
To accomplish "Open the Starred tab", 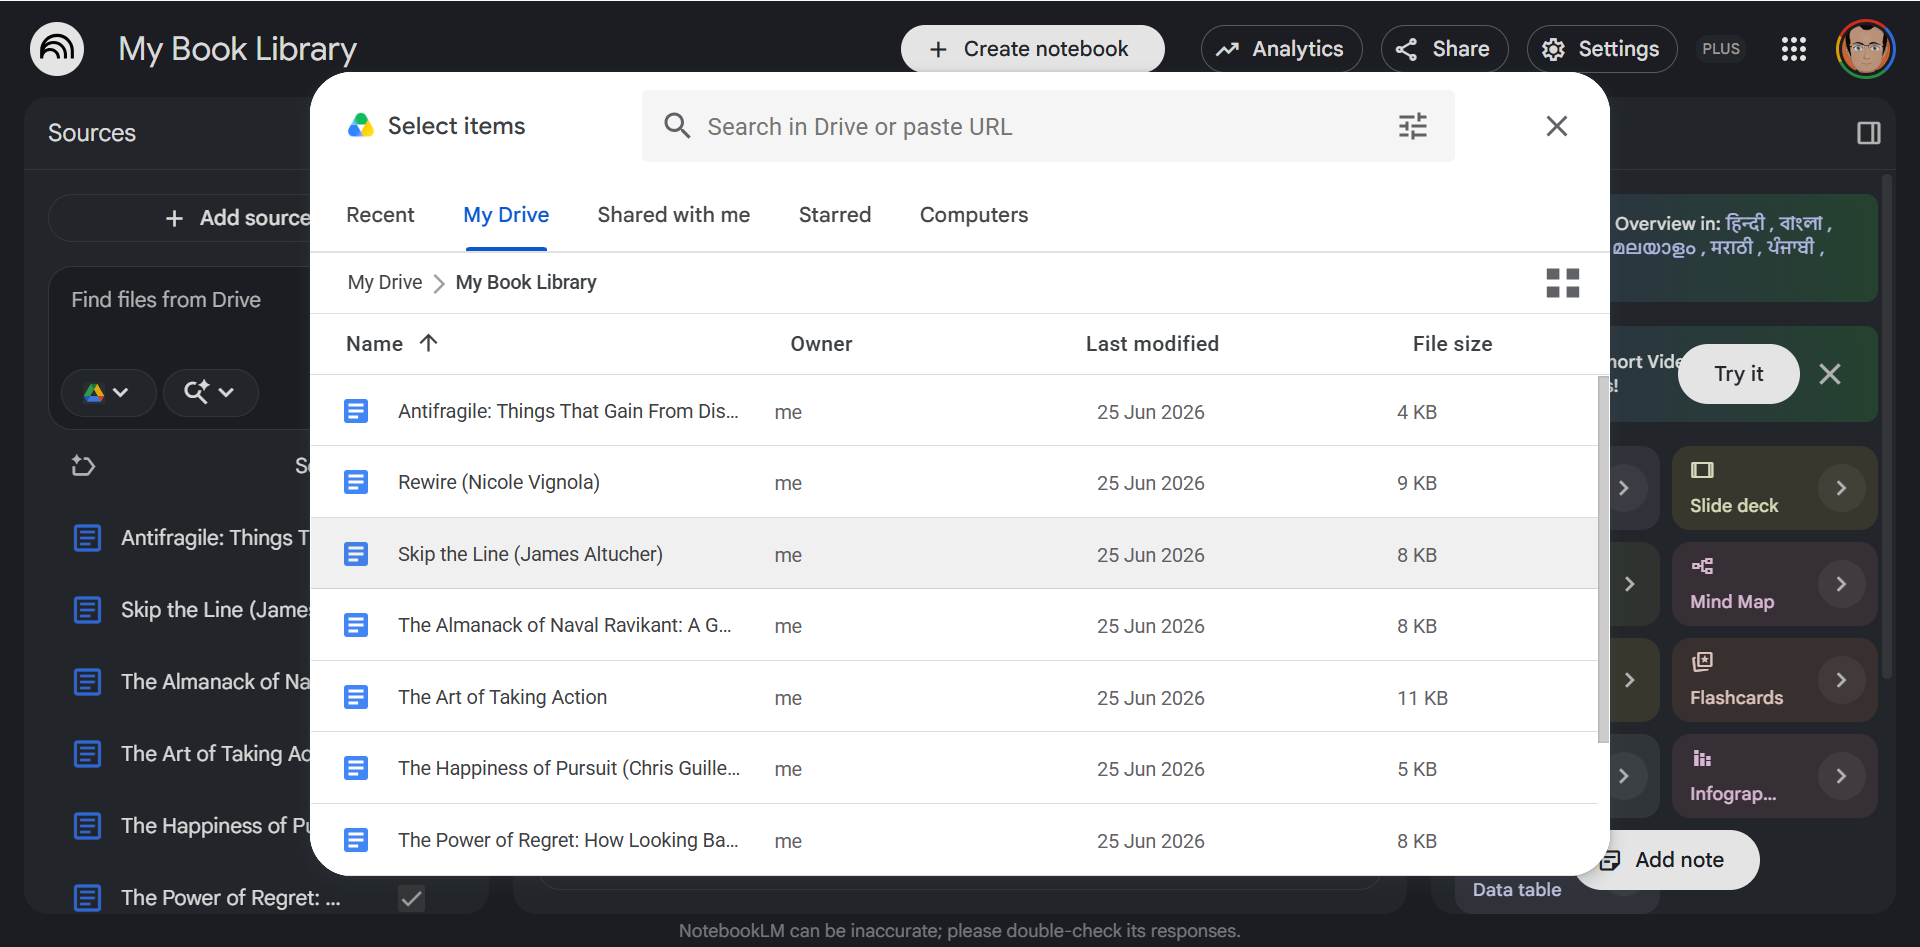I will click(835, 215).
